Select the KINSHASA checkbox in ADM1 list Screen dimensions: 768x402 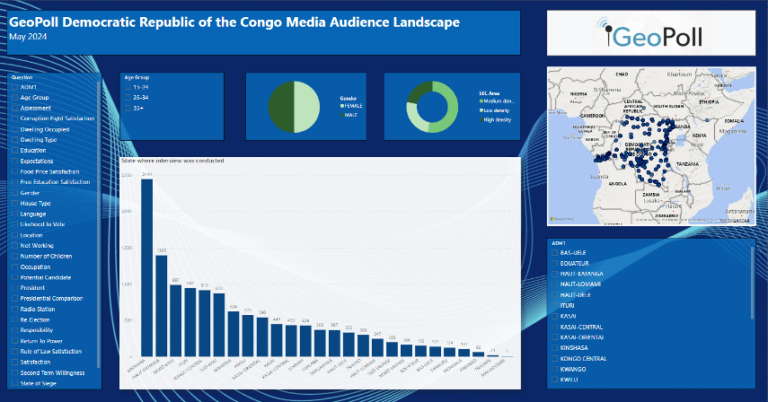tap(555, 348)
